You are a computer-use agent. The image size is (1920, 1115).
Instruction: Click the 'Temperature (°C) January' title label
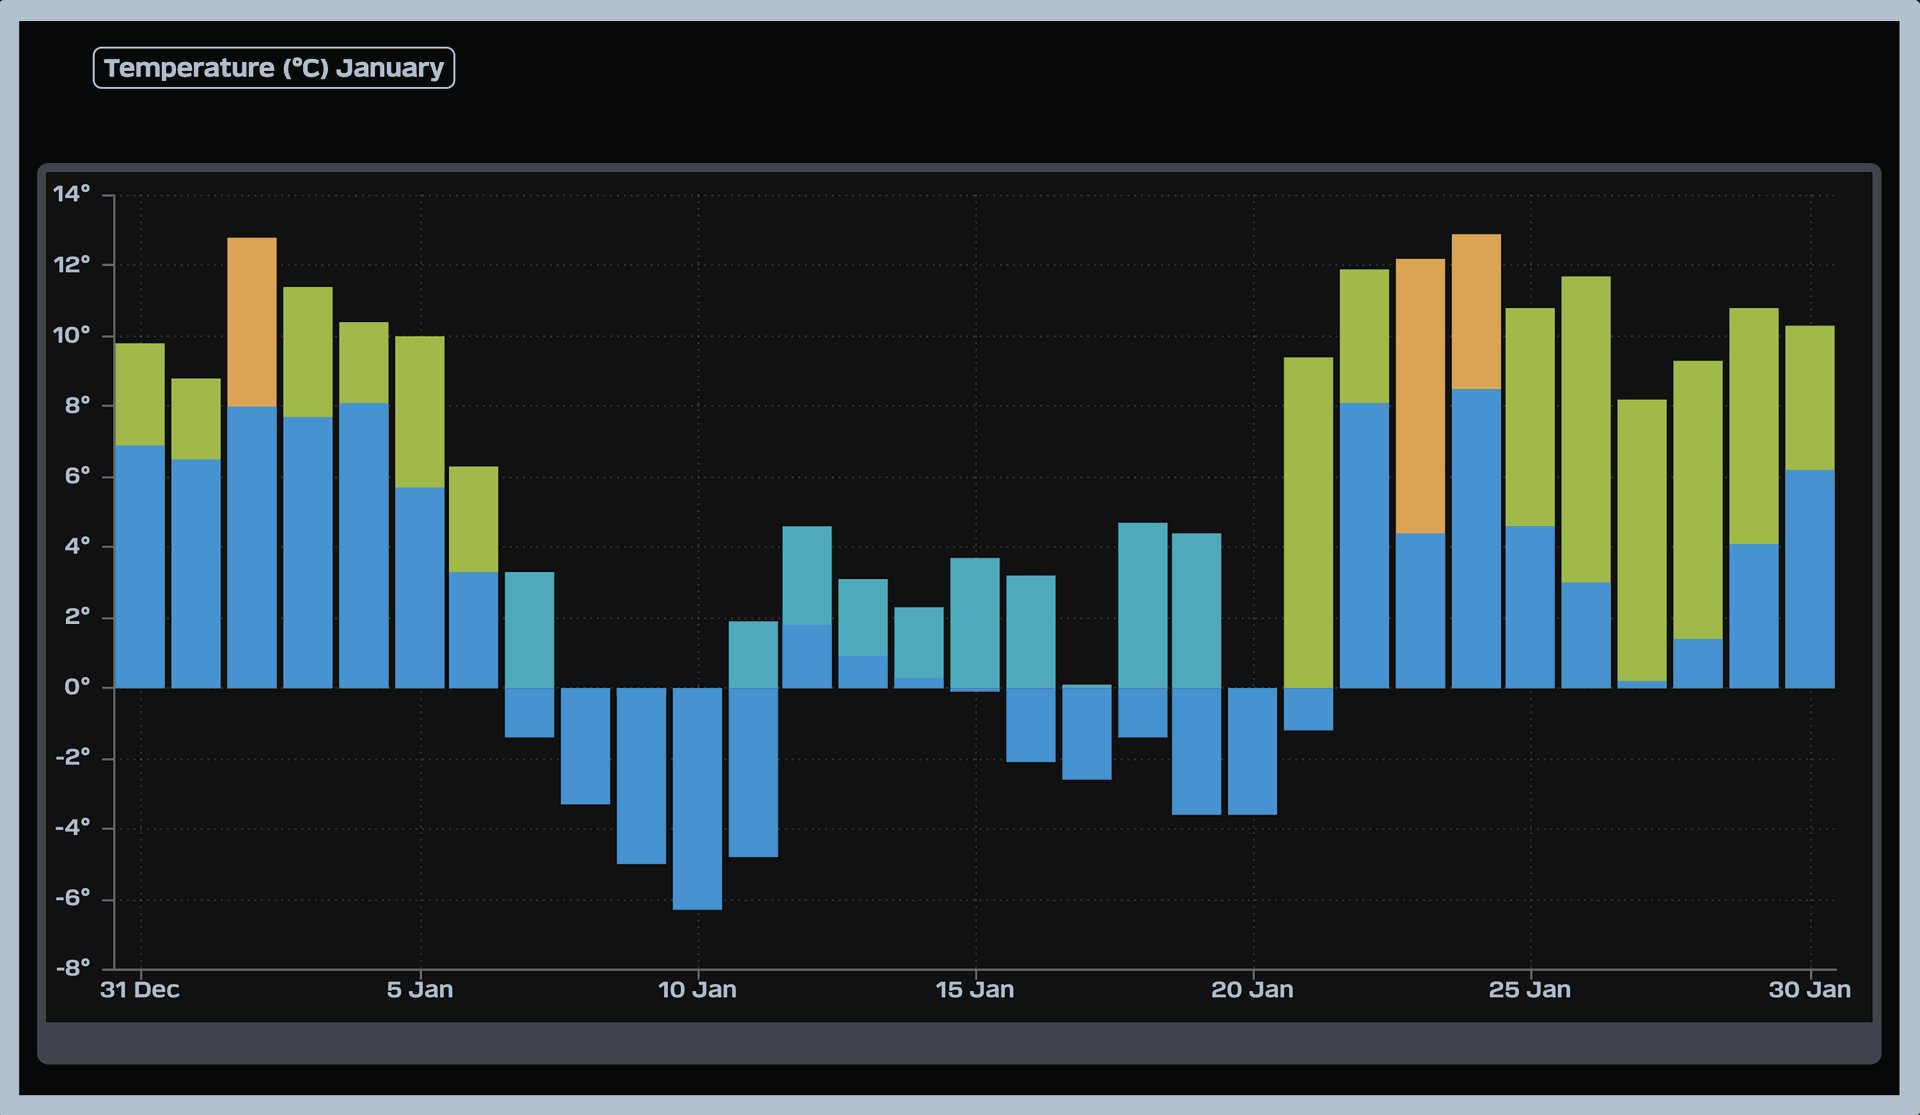coord(273,68)
